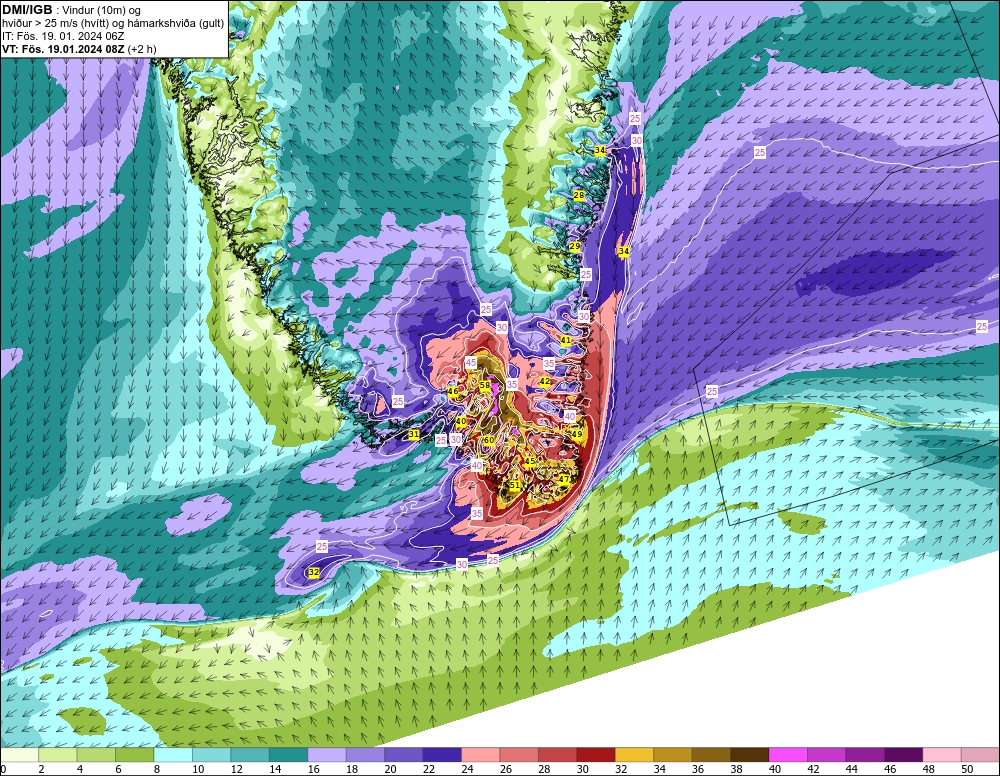Click the yellow gust label 41

(566, 340)
